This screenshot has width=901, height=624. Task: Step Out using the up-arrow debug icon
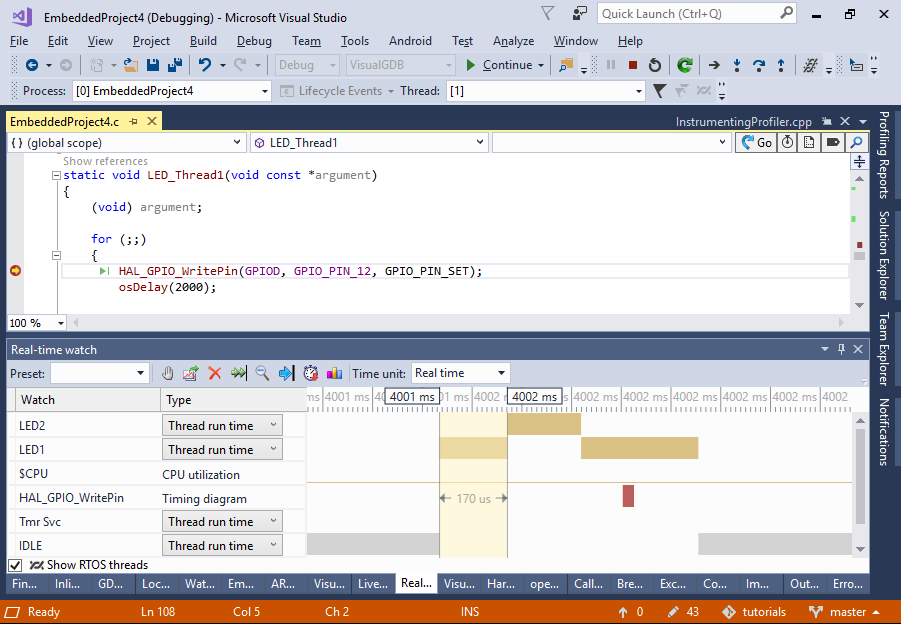[x=781, y=66]
